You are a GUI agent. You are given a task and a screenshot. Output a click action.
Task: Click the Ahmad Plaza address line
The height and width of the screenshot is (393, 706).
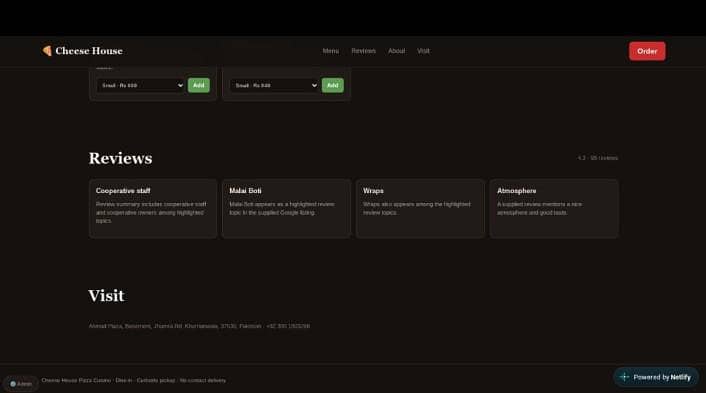click(x=199, y=326)
